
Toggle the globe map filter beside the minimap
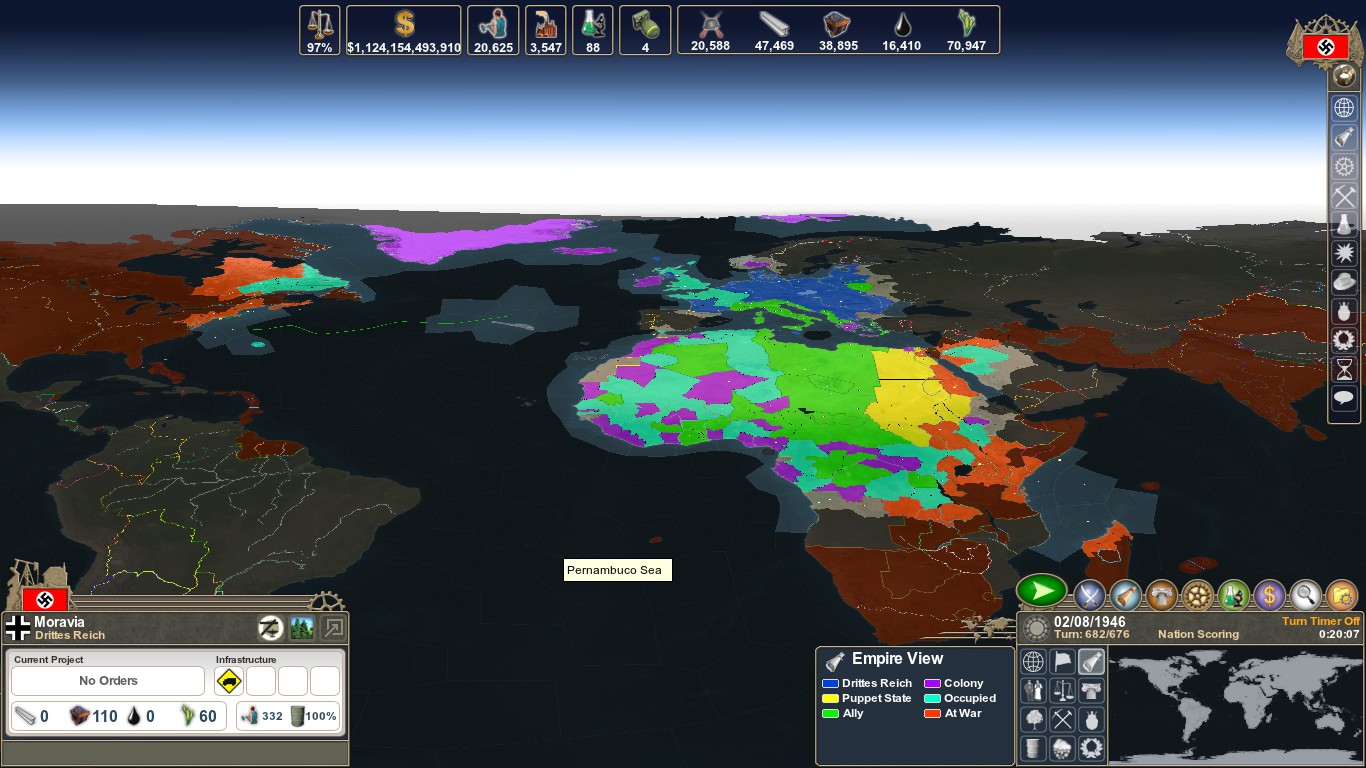click(x=1033, y=661)
